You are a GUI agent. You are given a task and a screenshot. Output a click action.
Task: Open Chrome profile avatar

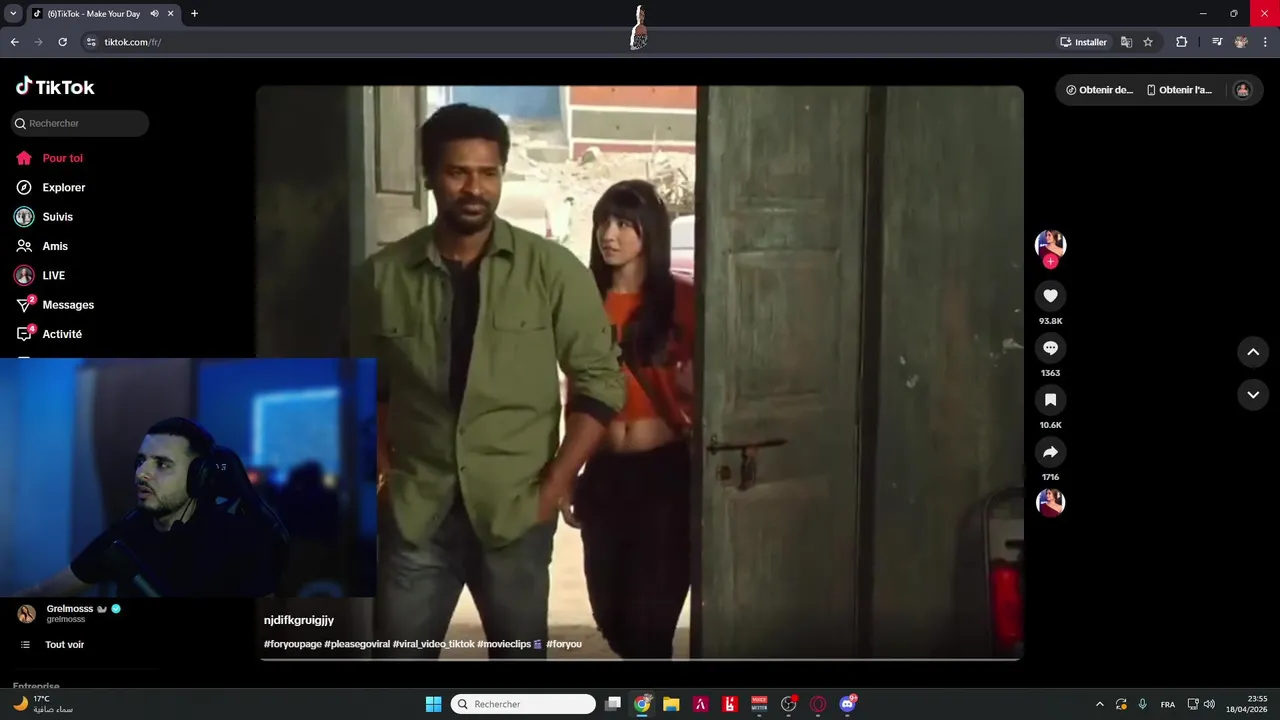click(1241, 42)
